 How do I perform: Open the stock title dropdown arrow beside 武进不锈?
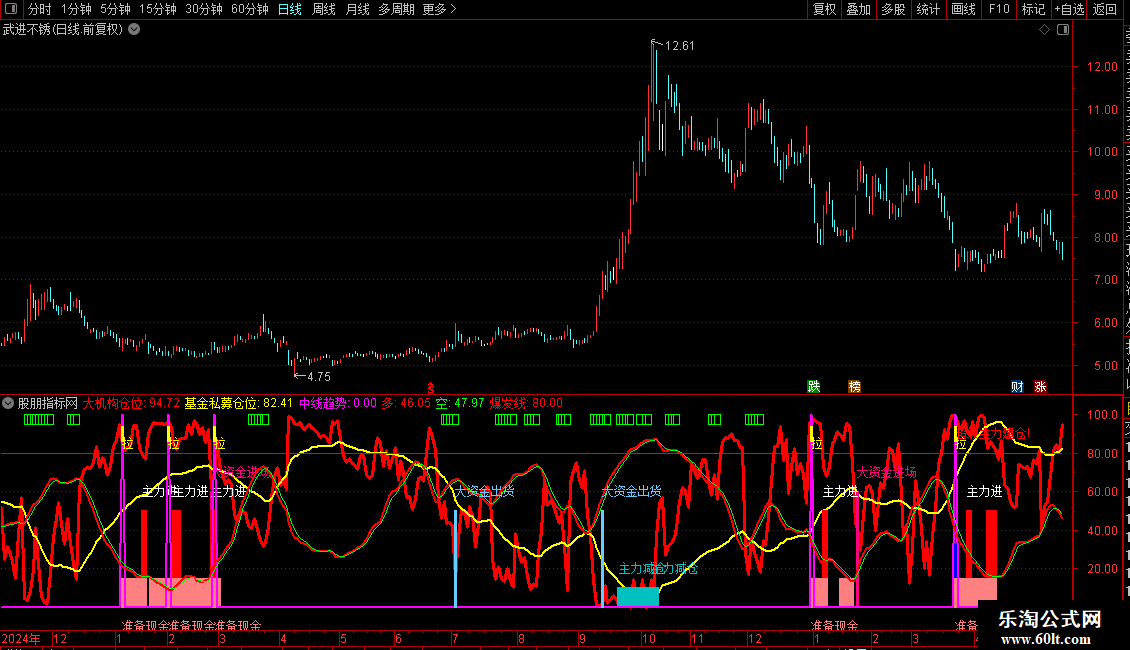click(x=134, y=29)
